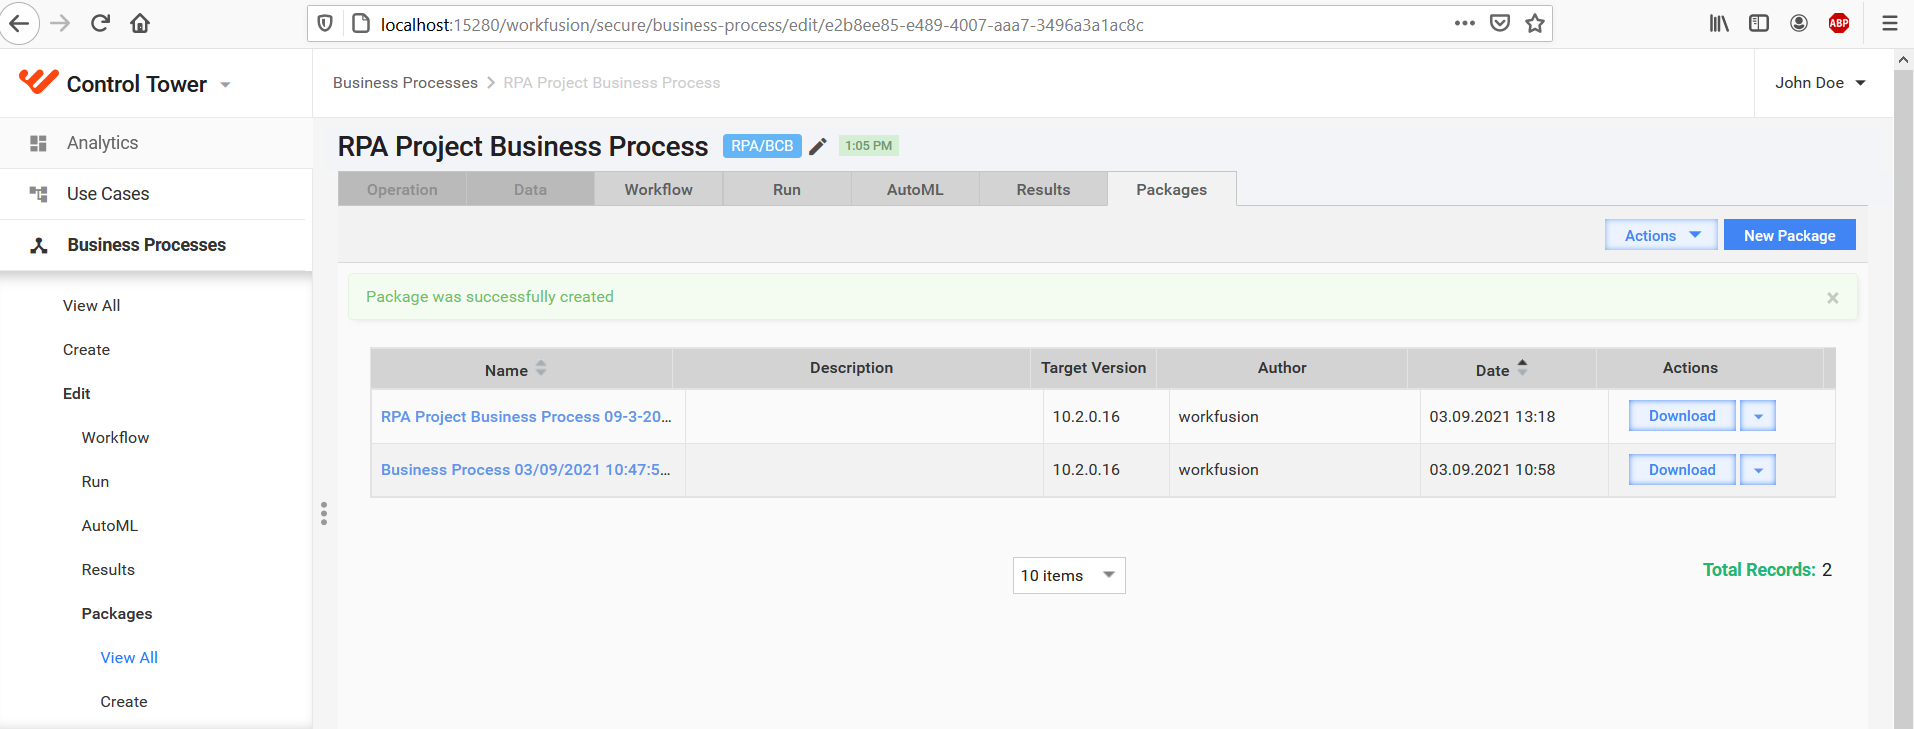
Task: Dismiss the package created notification
Action: point(1833,298)
